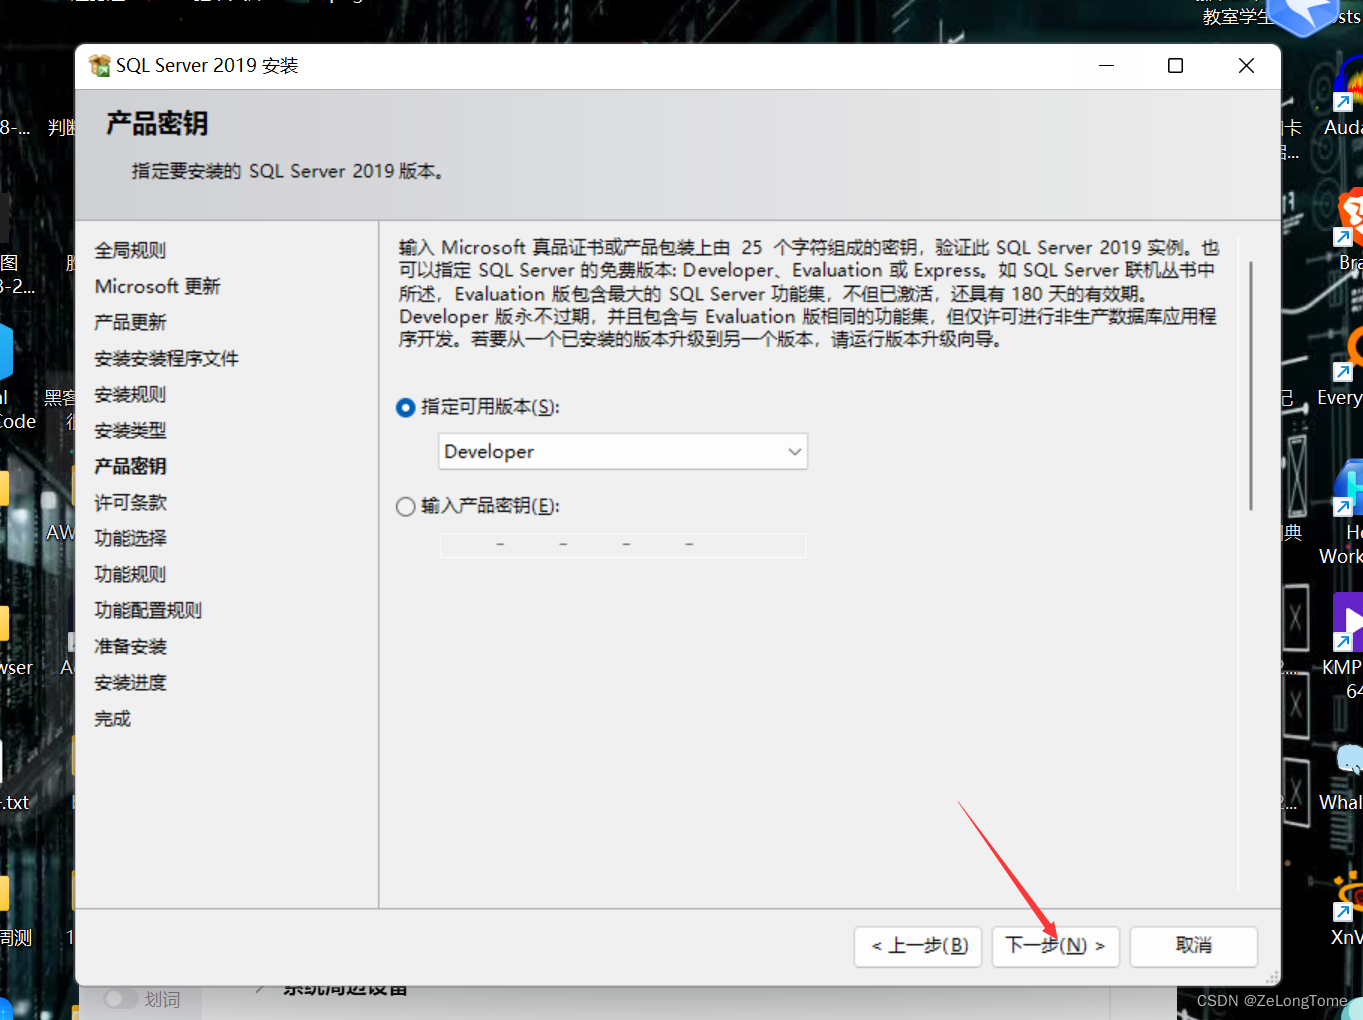Click the SQL Server setup title icon
The height and width of the screenshot is (1020, 1363).
[99, 66]
